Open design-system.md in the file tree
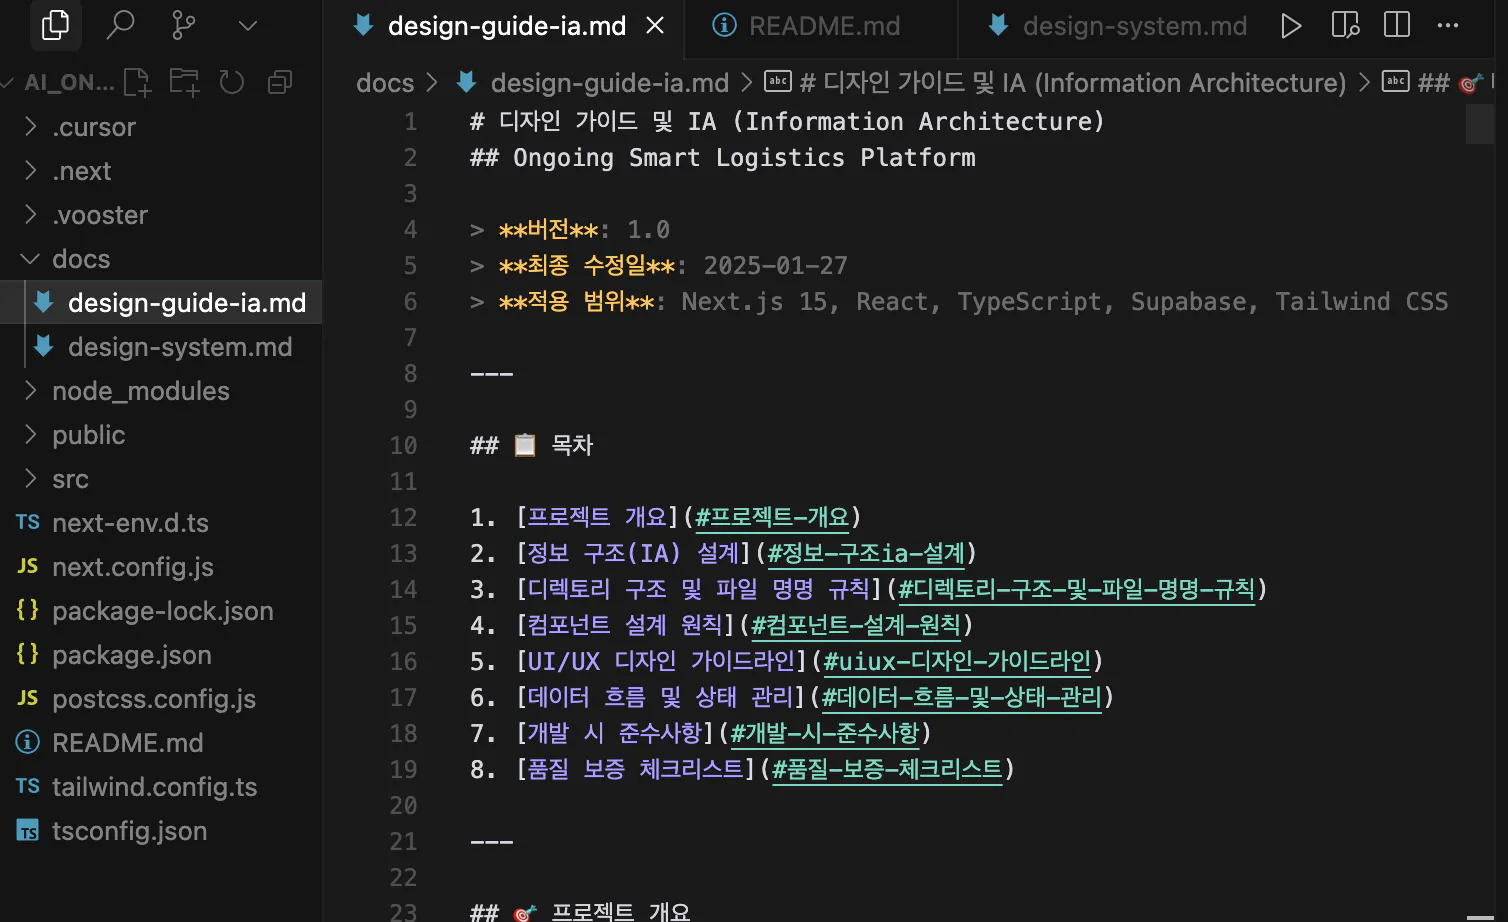The height and width of the screenshot is (922, 1508). [x=161, y=347]
